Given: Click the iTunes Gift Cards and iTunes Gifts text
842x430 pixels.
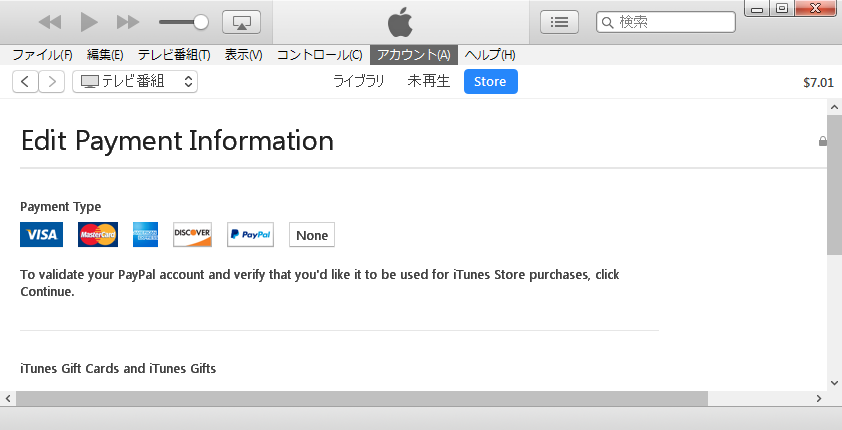Looking at the screenshot, I should coord(118,368).
